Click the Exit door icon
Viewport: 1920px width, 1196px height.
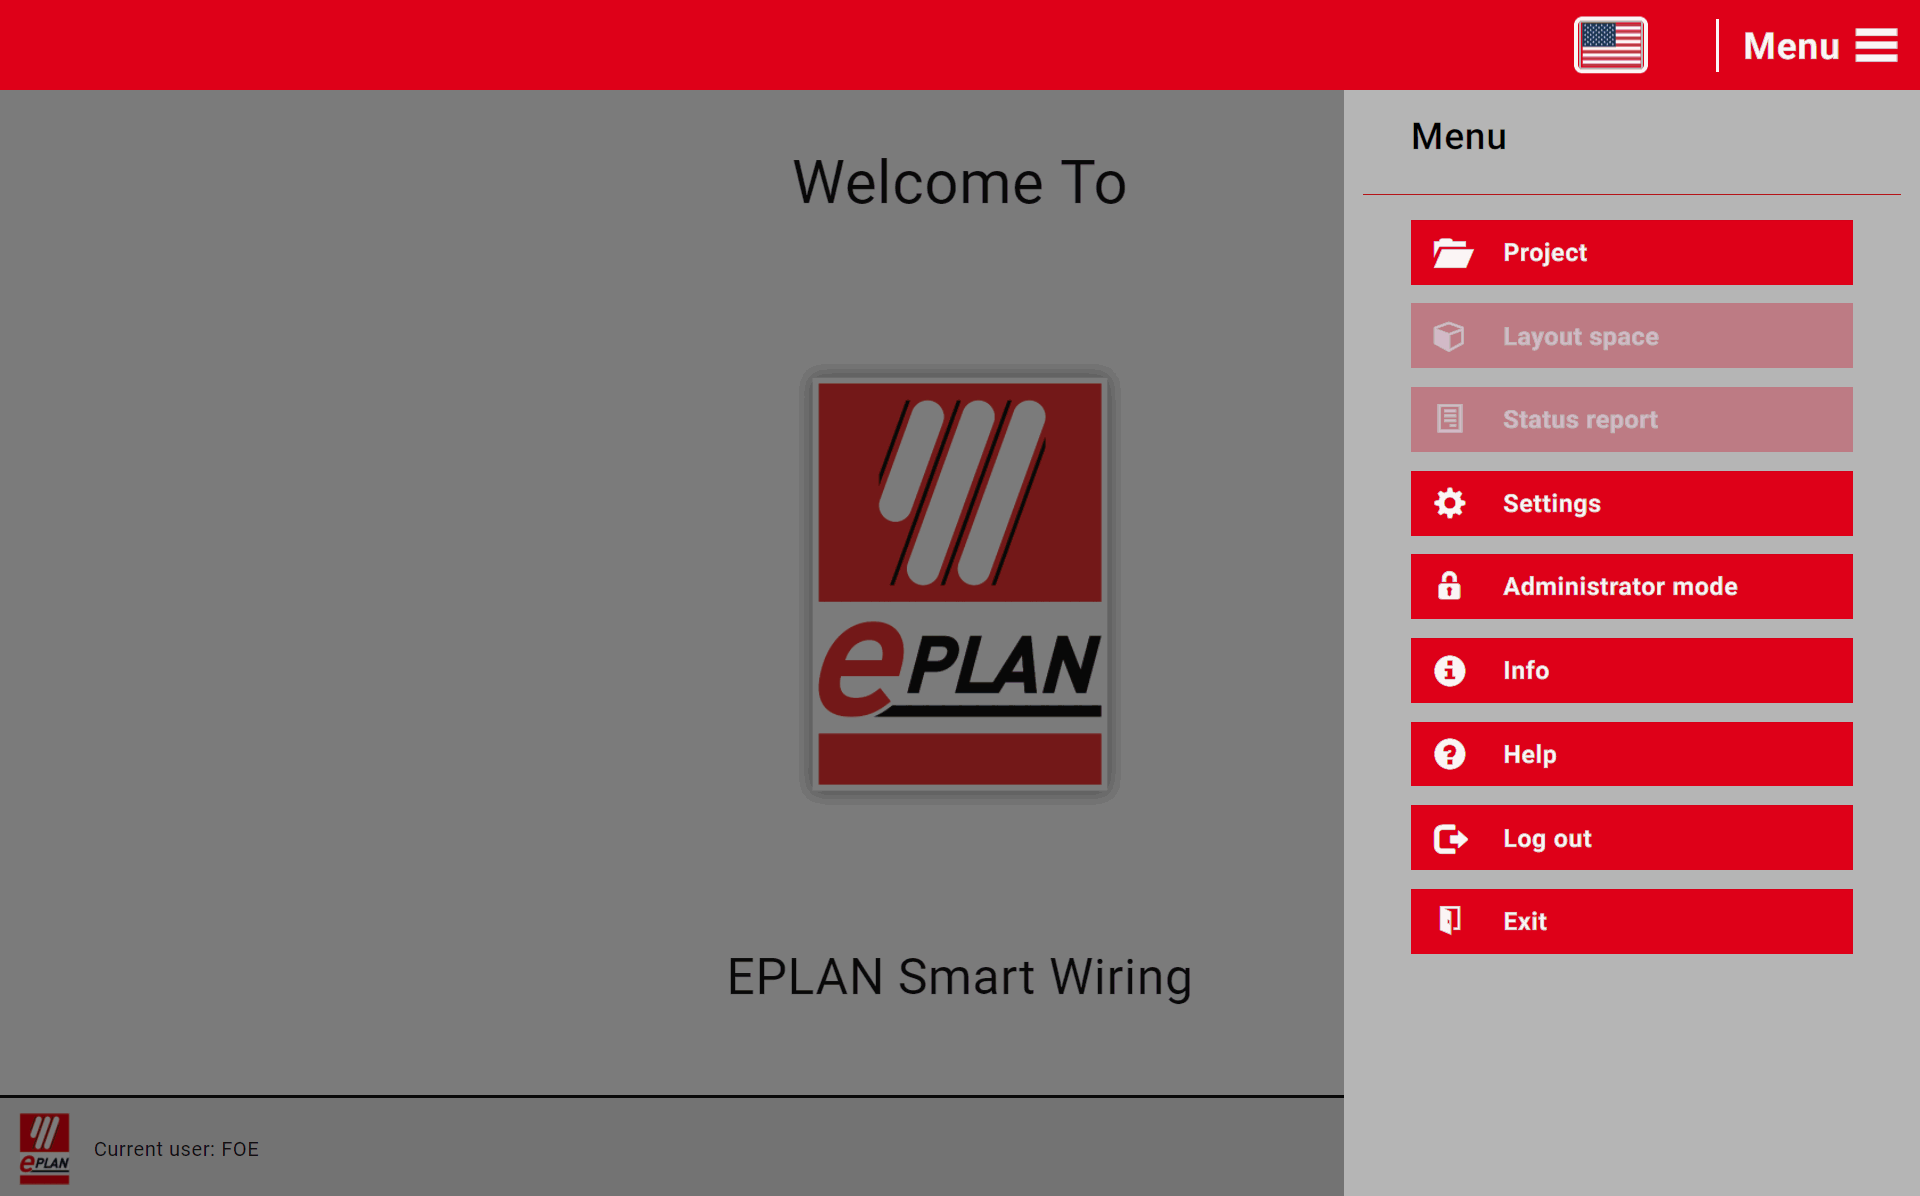coord(1450,921)
